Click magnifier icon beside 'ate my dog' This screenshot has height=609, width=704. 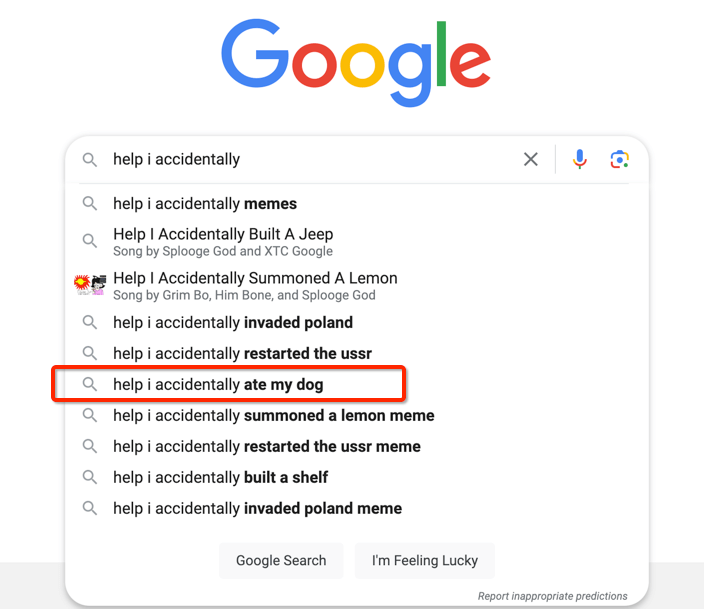click(90, 384)
